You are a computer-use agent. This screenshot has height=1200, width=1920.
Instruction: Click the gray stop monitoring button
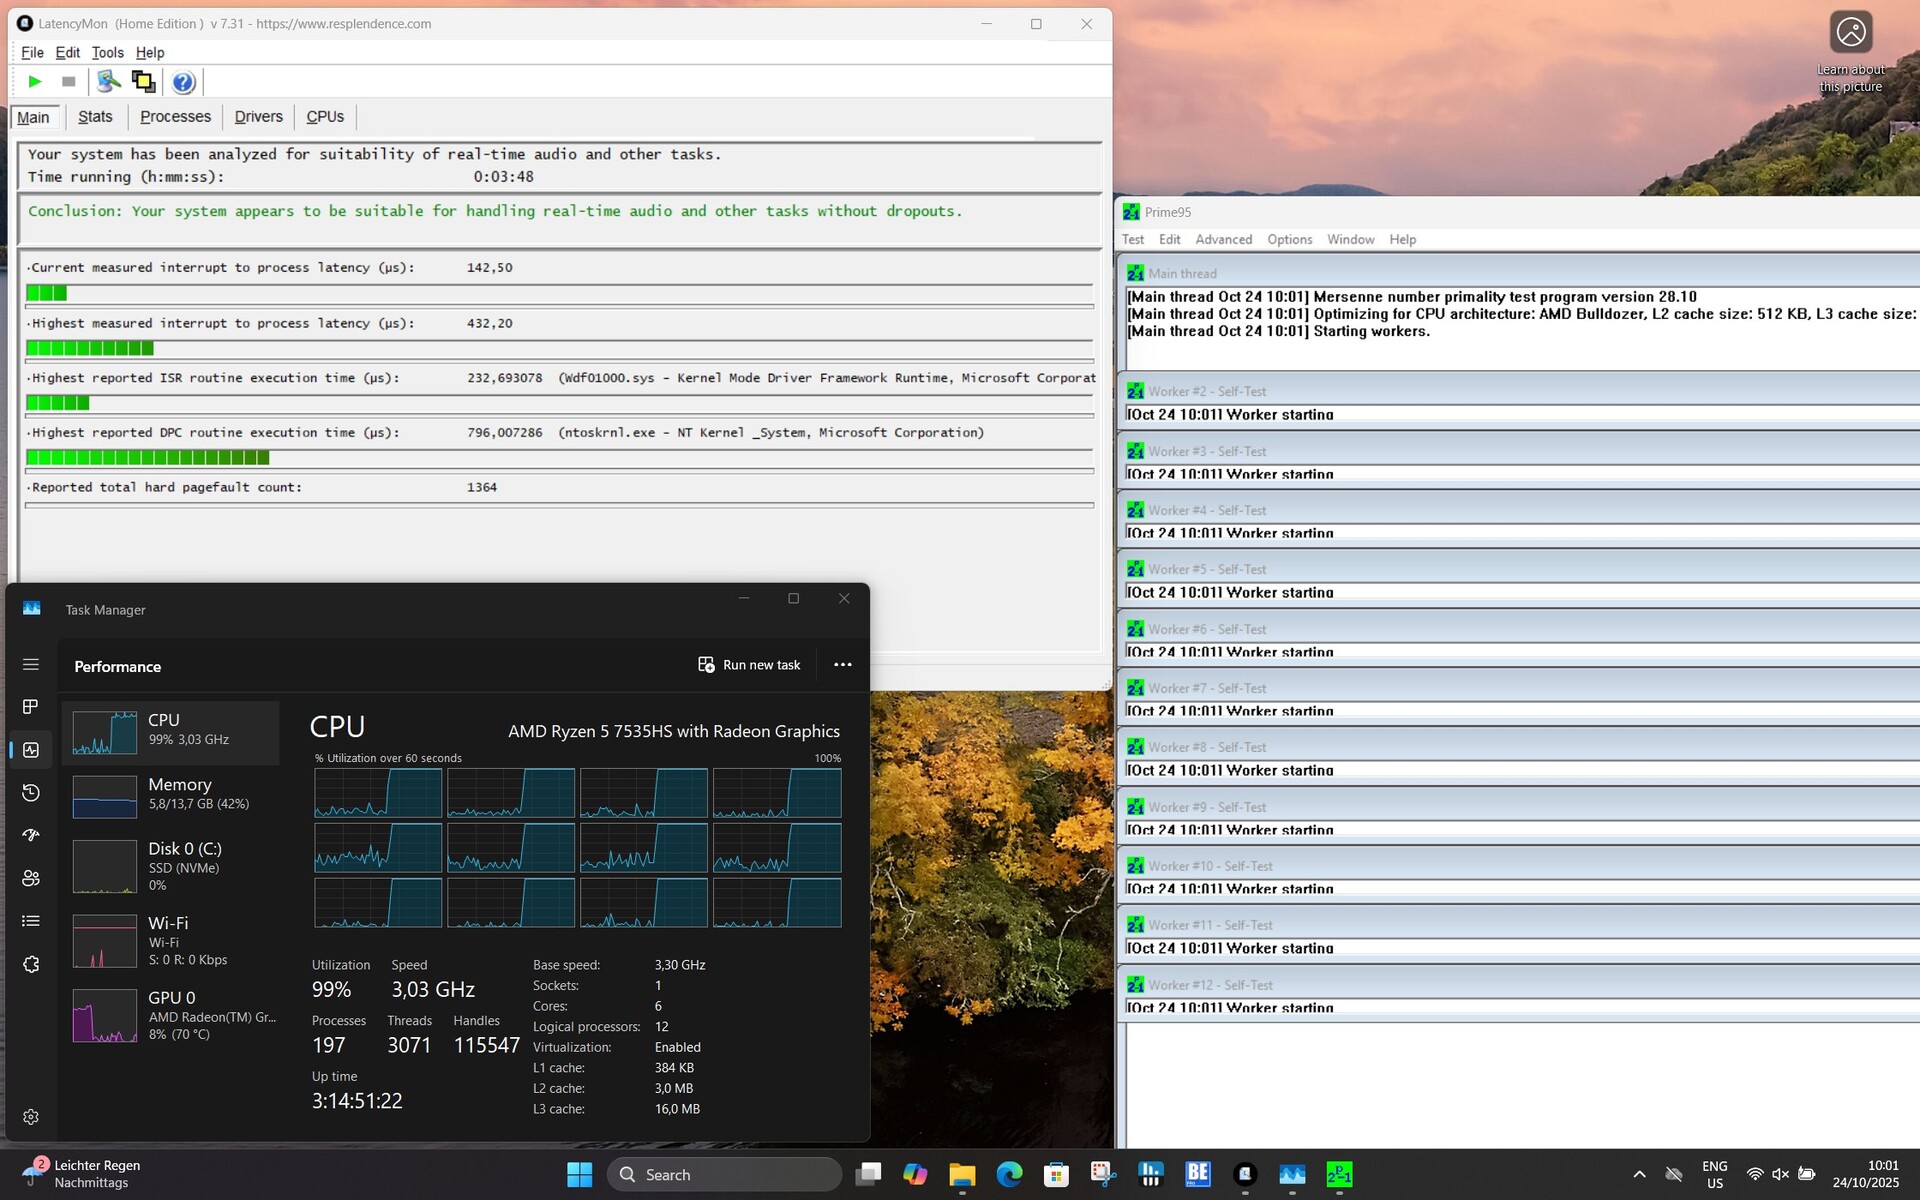tap(68, 82)
